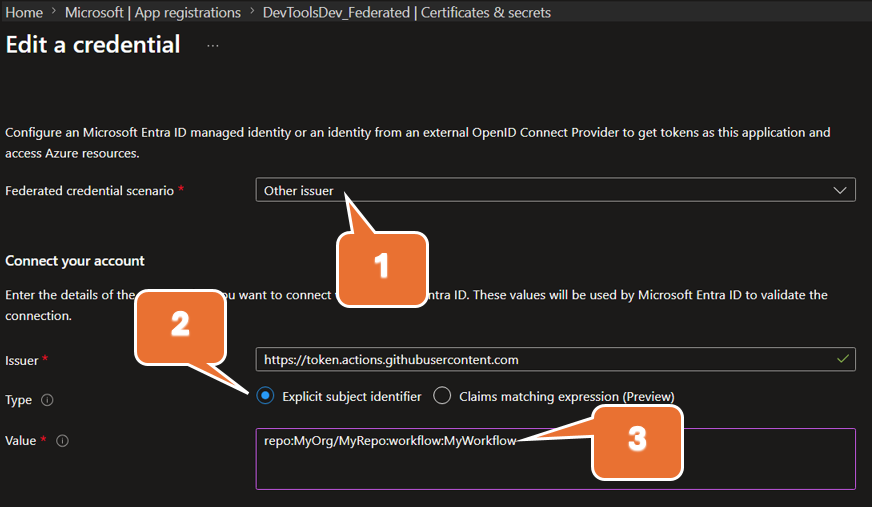
Task: Click the info icon next to Type
Action: [47, 400]
